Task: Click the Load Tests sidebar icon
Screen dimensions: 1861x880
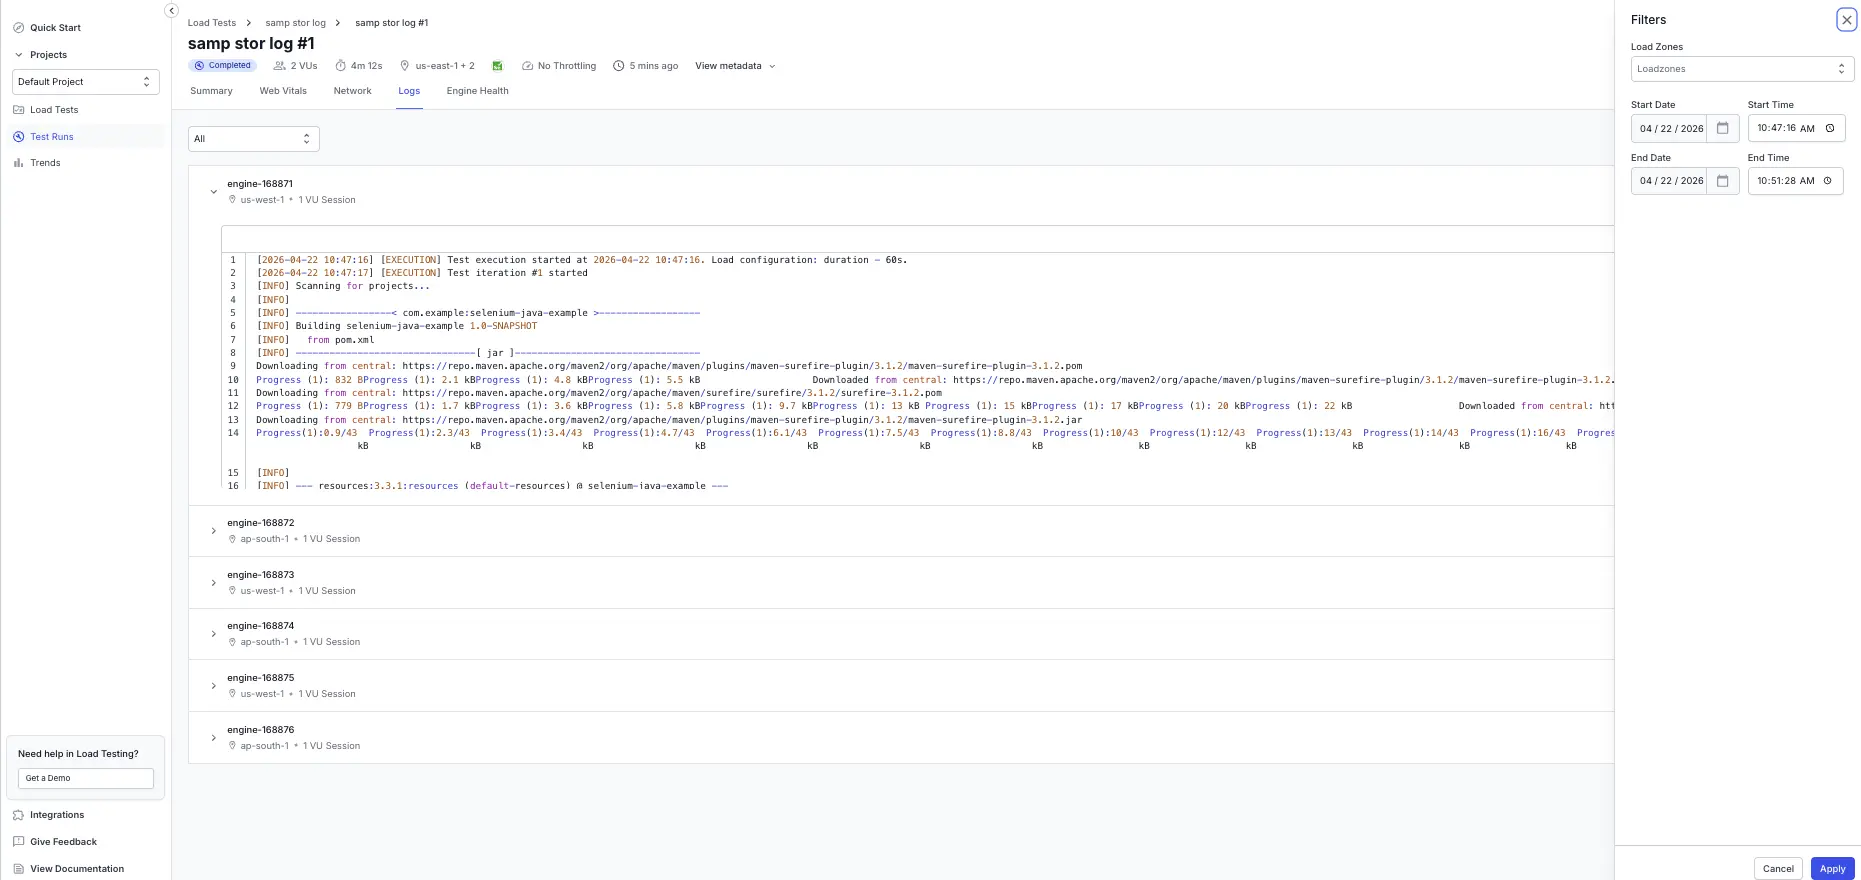Action: pos(19,110)
